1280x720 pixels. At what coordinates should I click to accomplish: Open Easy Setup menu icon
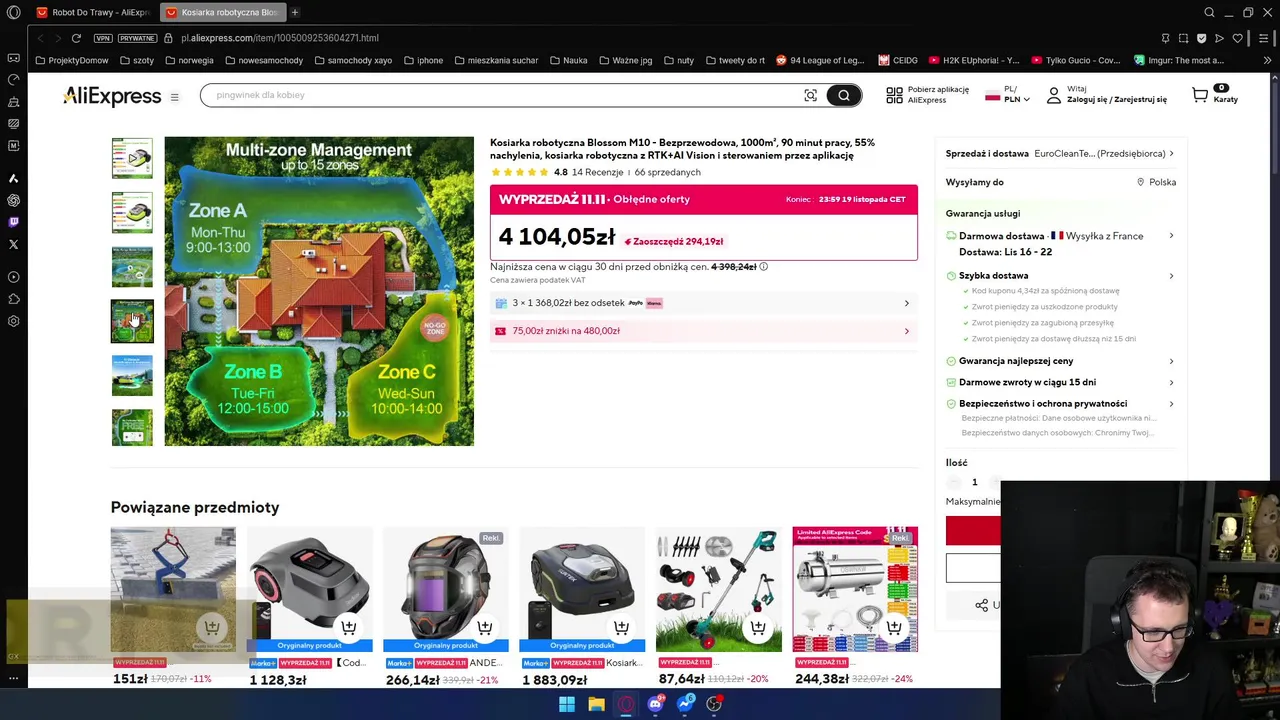click(1264, 38)
